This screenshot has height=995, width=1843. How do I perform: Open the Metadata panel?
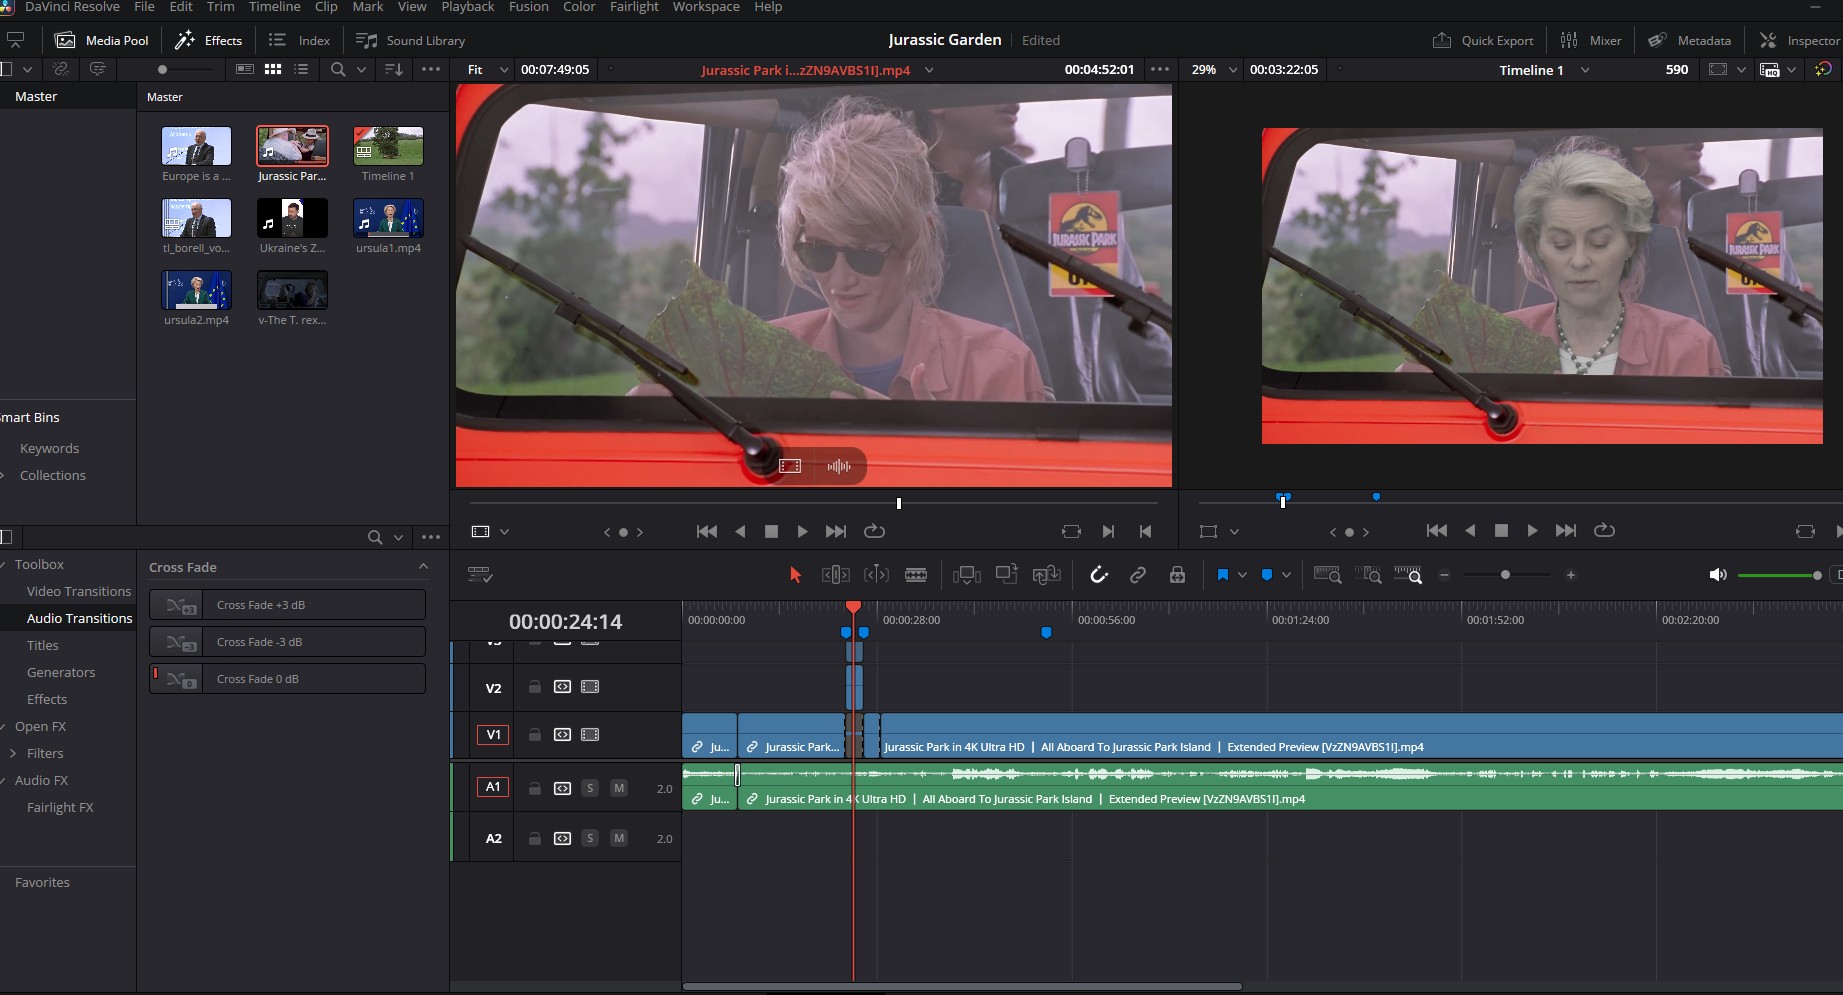click(1690, 40)
